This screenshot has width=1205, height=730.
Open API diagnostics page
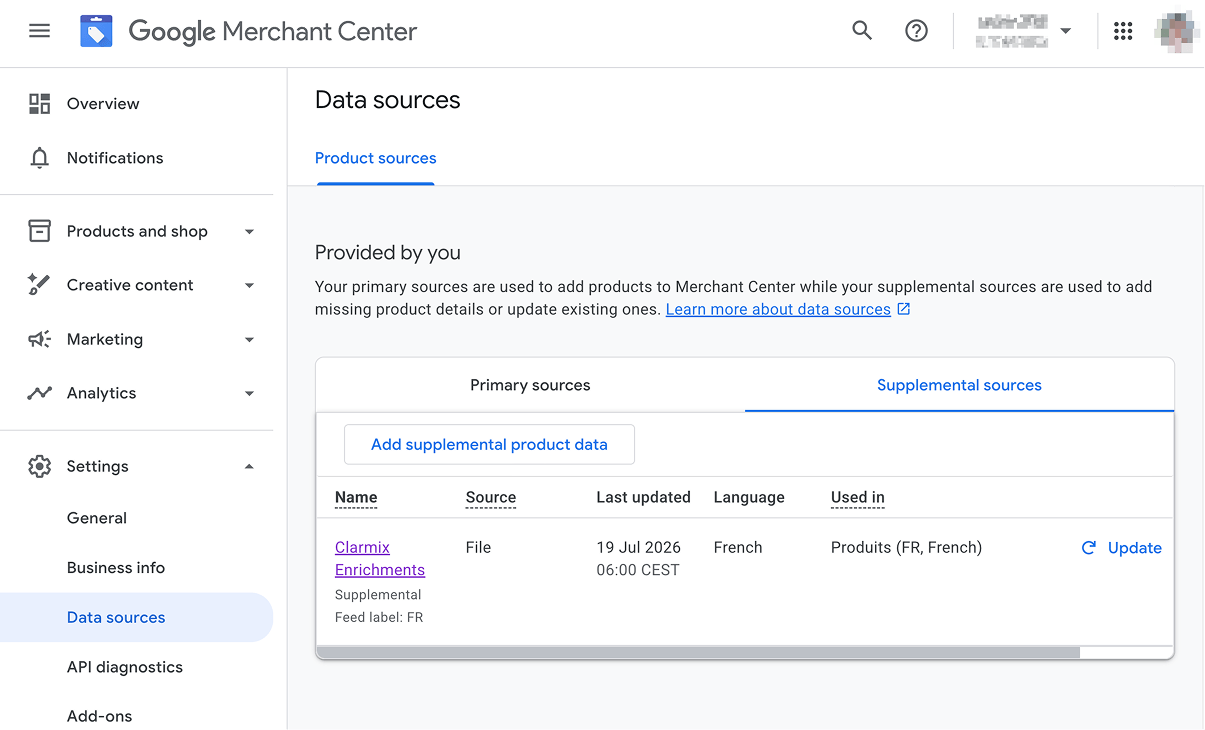(125, 667)
